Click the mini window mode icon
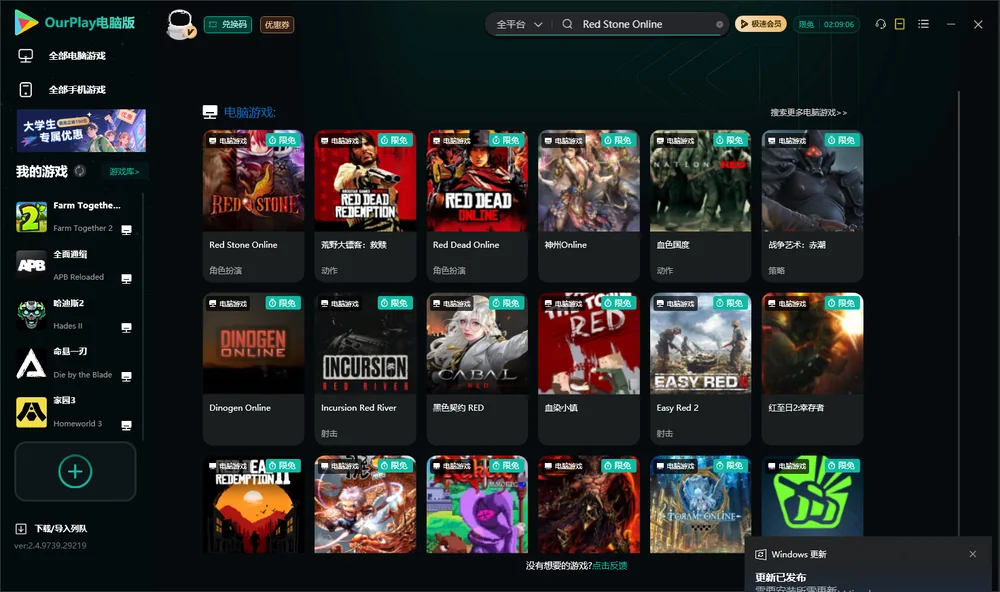This screenshot has width=1000, height=592. pos(900,24)
